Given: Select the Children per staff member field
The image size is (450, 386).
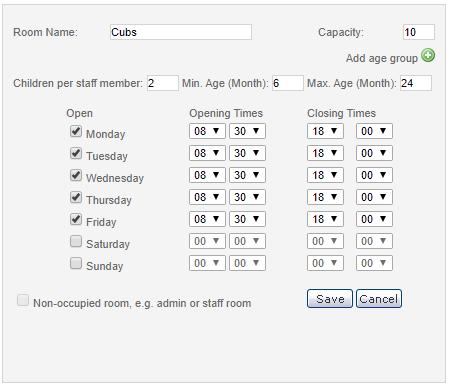Looking at the screenshot, I should click(163, 83).
